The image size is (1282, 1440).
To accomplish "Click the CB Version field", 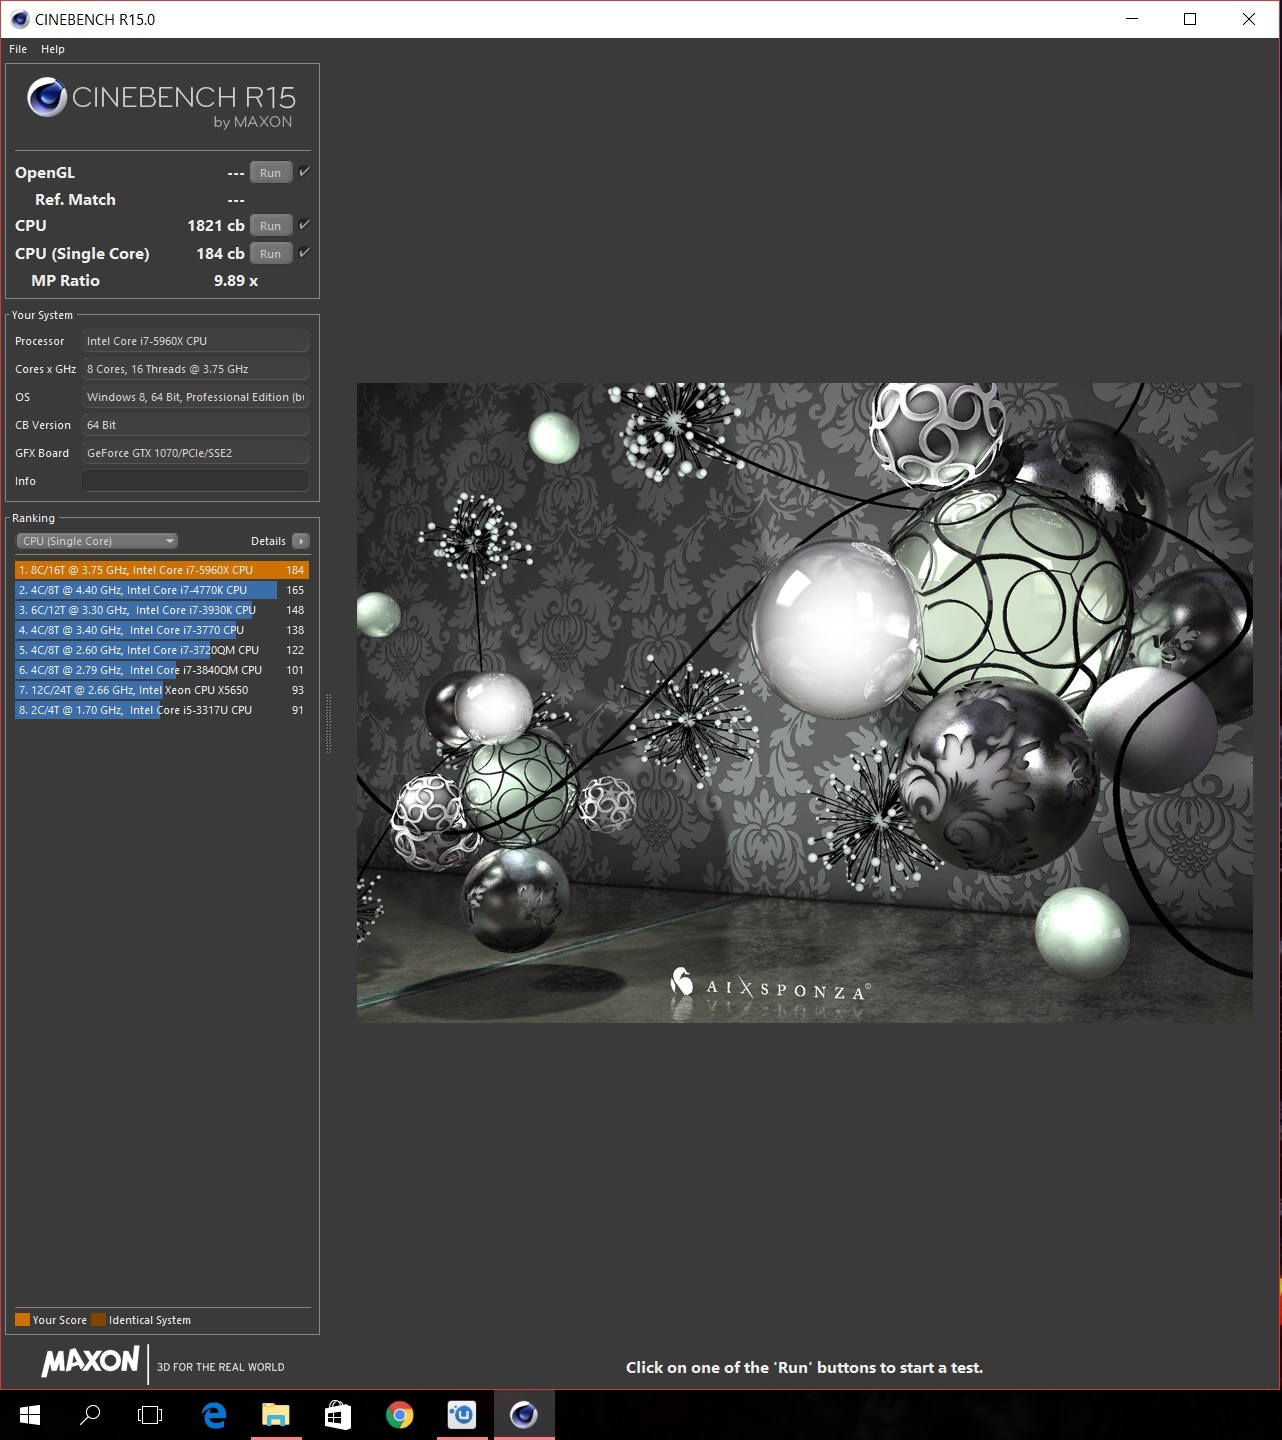I will coord(196,425).
